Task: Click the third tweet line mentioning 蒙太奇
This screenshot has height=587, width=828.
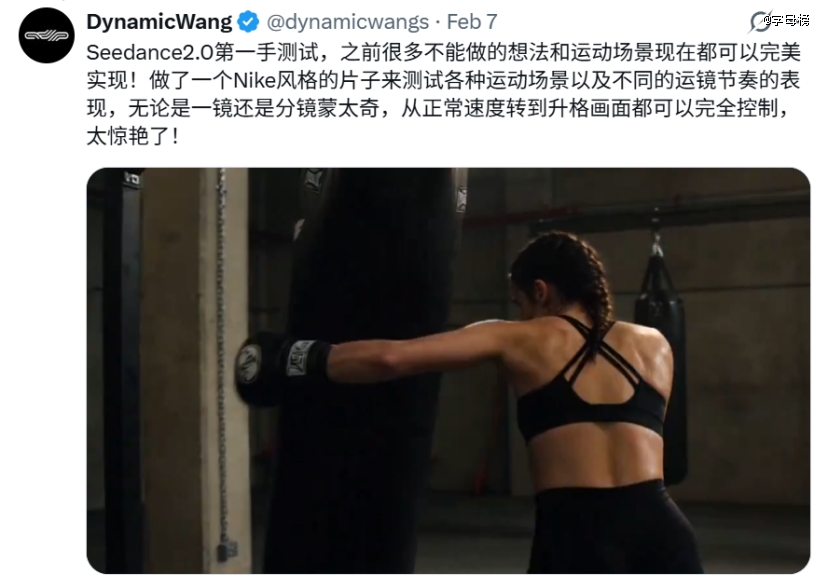Action: (439, 109)
